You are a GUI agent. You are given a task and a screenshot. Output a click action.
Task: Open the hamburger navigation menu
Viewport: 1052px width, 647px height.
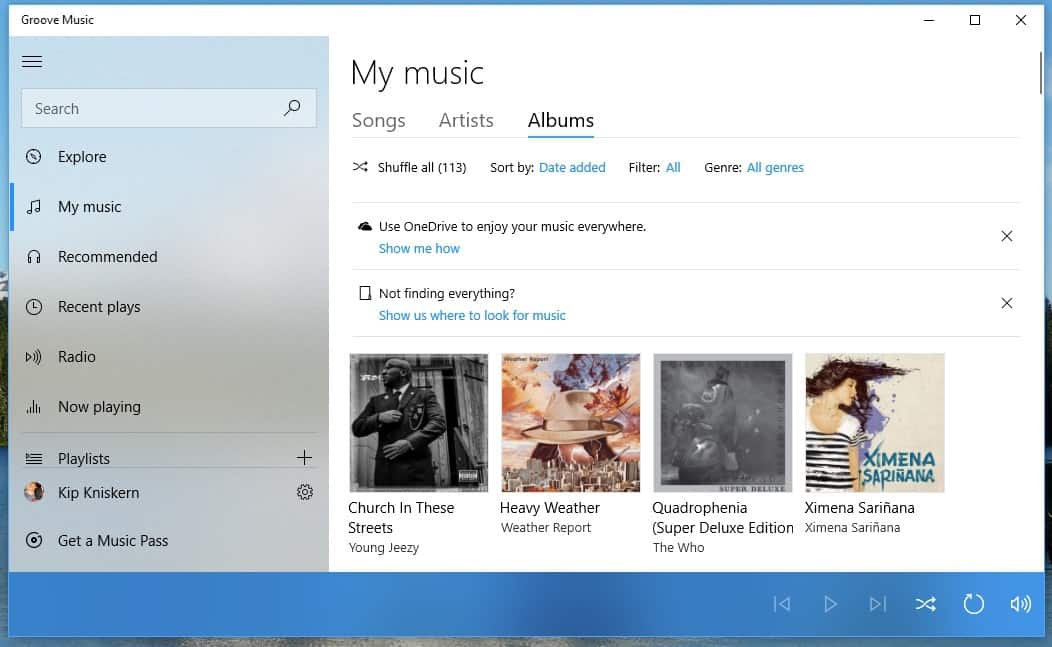point(32,62)
